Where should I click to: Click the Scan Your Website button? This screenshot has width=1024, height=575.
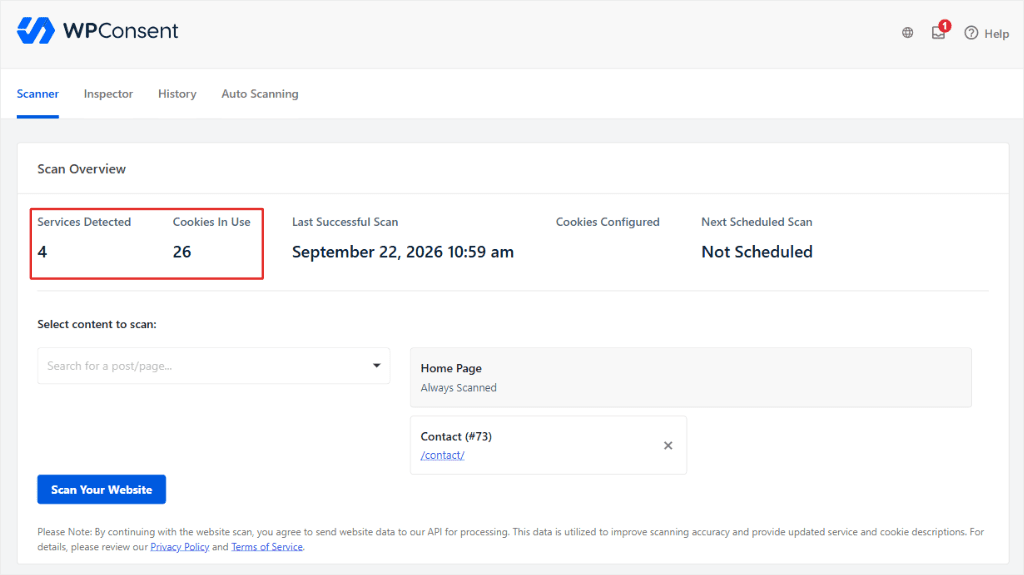(101, 489)
